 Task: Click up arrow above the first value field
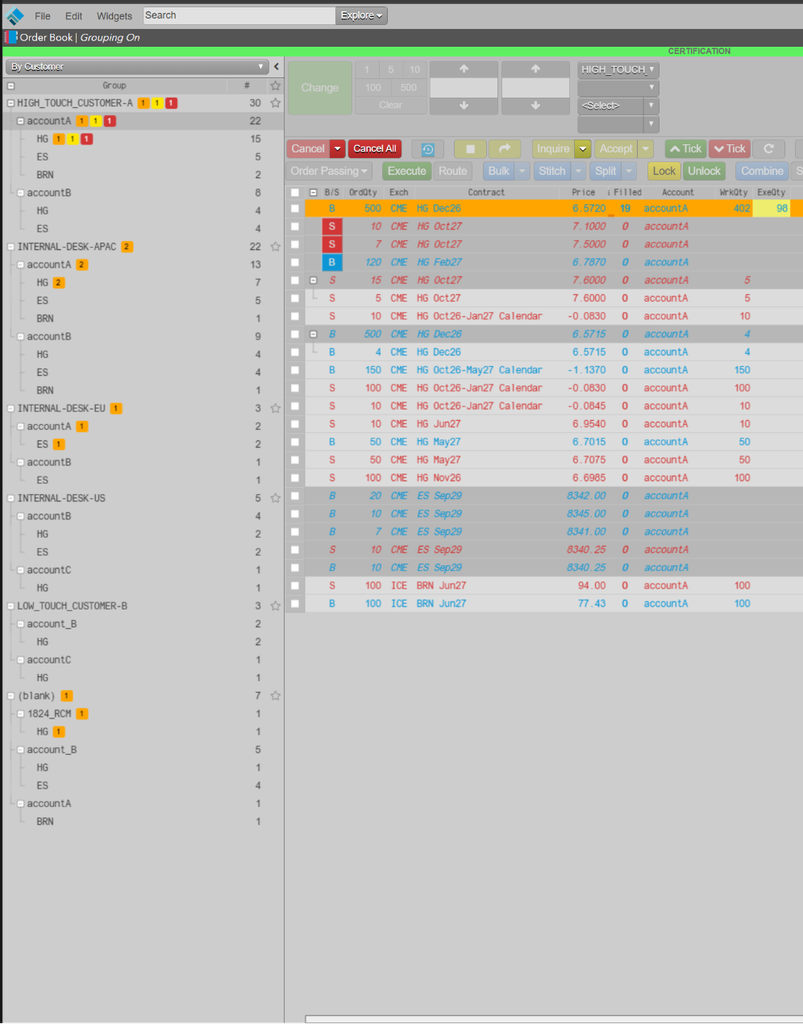coord(464,69)
